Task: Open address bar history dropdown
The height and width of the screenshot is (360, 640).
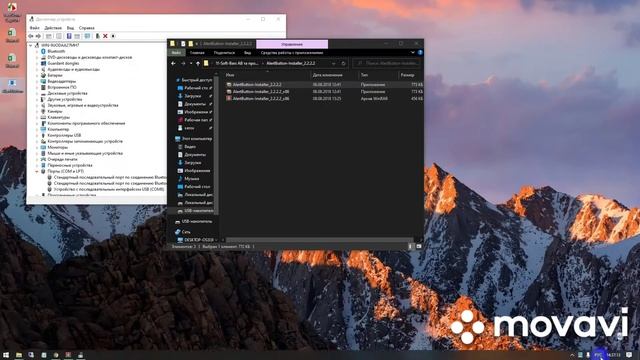Action: click(x=333, y=64)
